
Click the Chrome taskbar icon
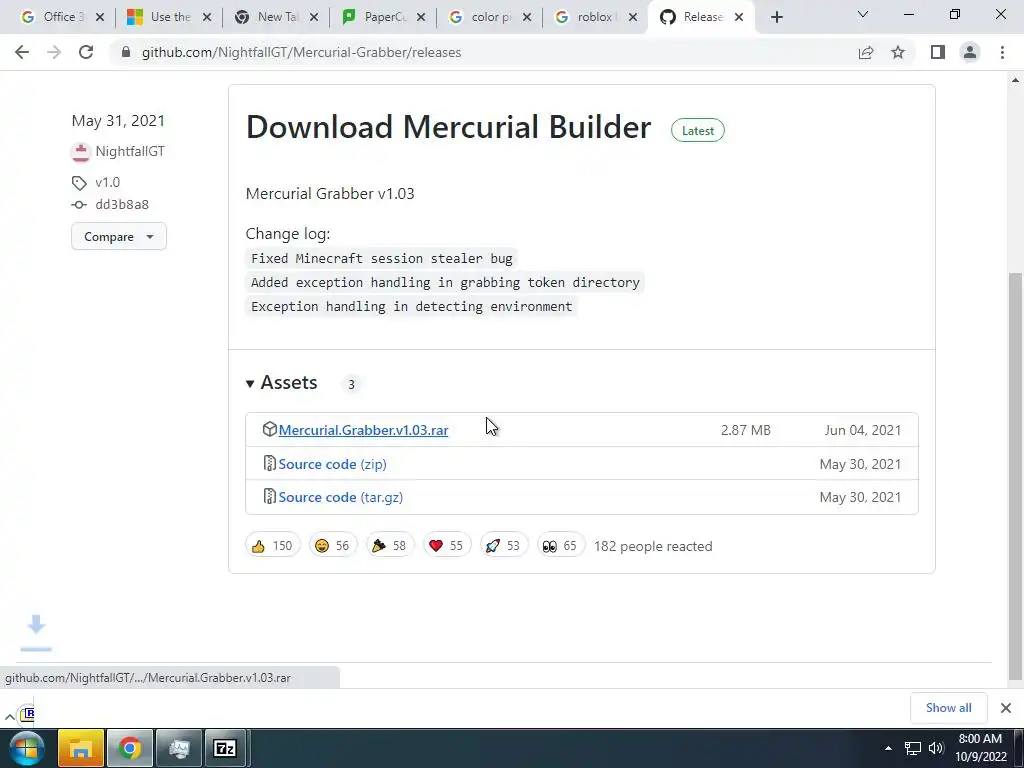pos(130,748)
